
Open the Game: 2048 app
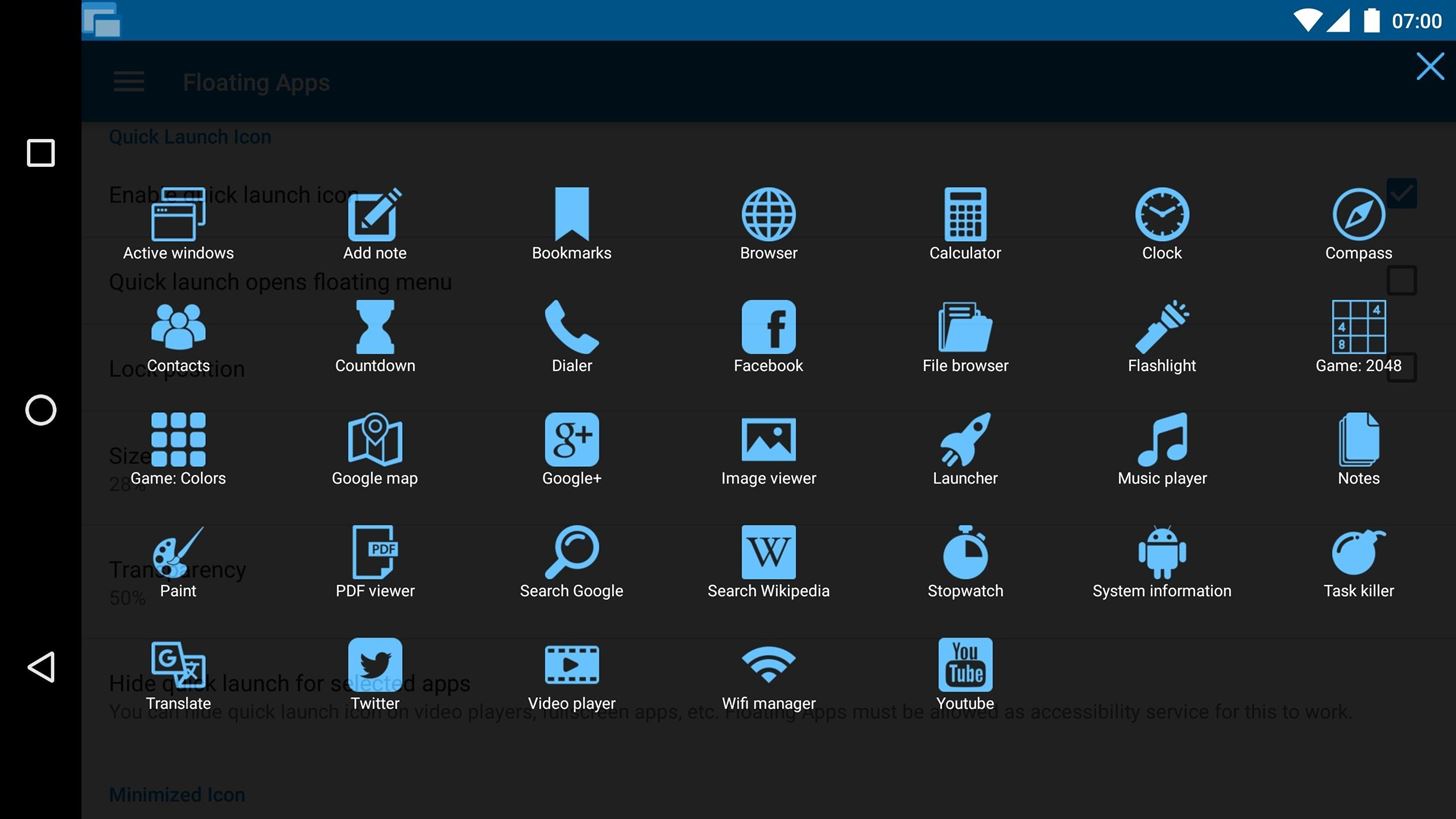[x=1358, y=335]
